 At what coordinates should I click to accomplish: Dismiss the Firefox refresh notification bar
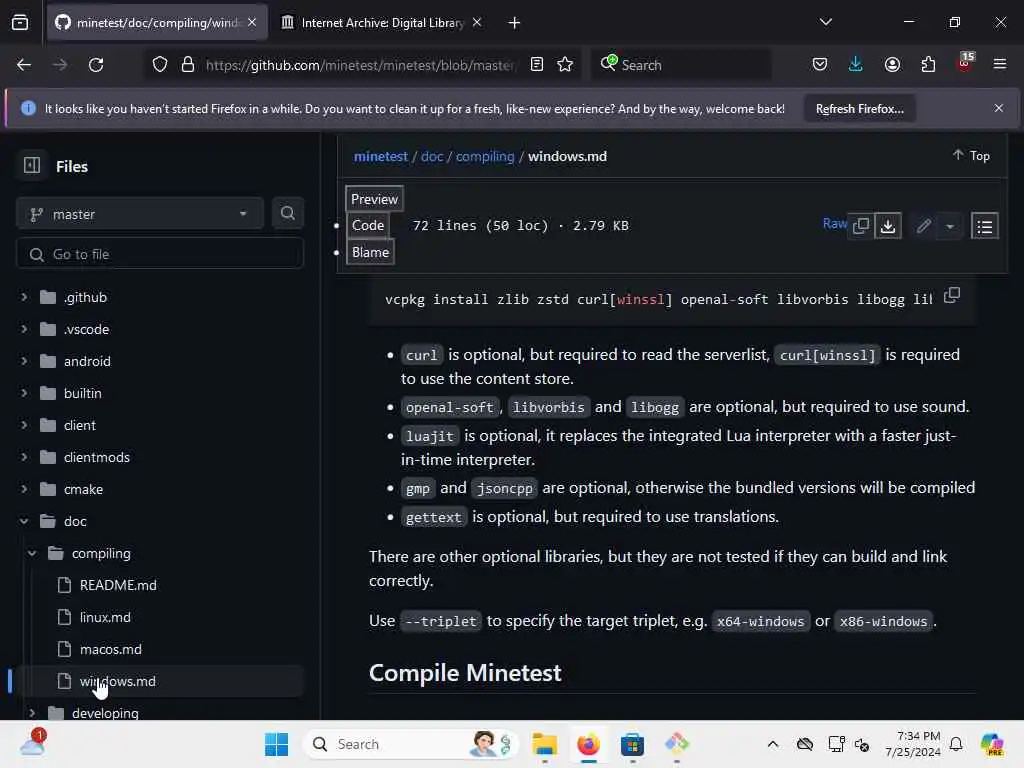[999, 108]
